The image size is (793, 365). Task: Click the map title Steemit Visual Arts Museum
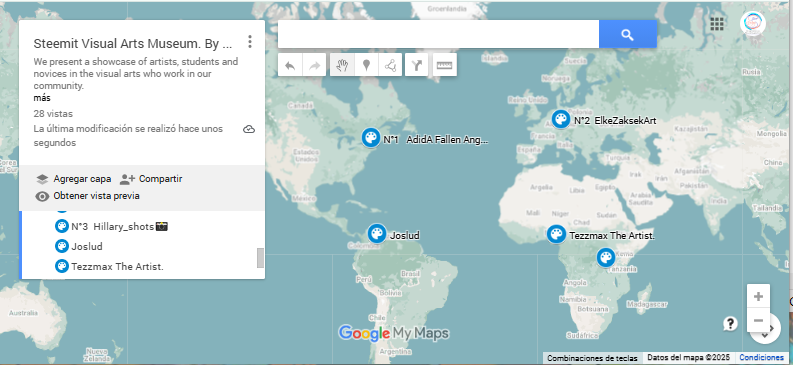(133, 44)
